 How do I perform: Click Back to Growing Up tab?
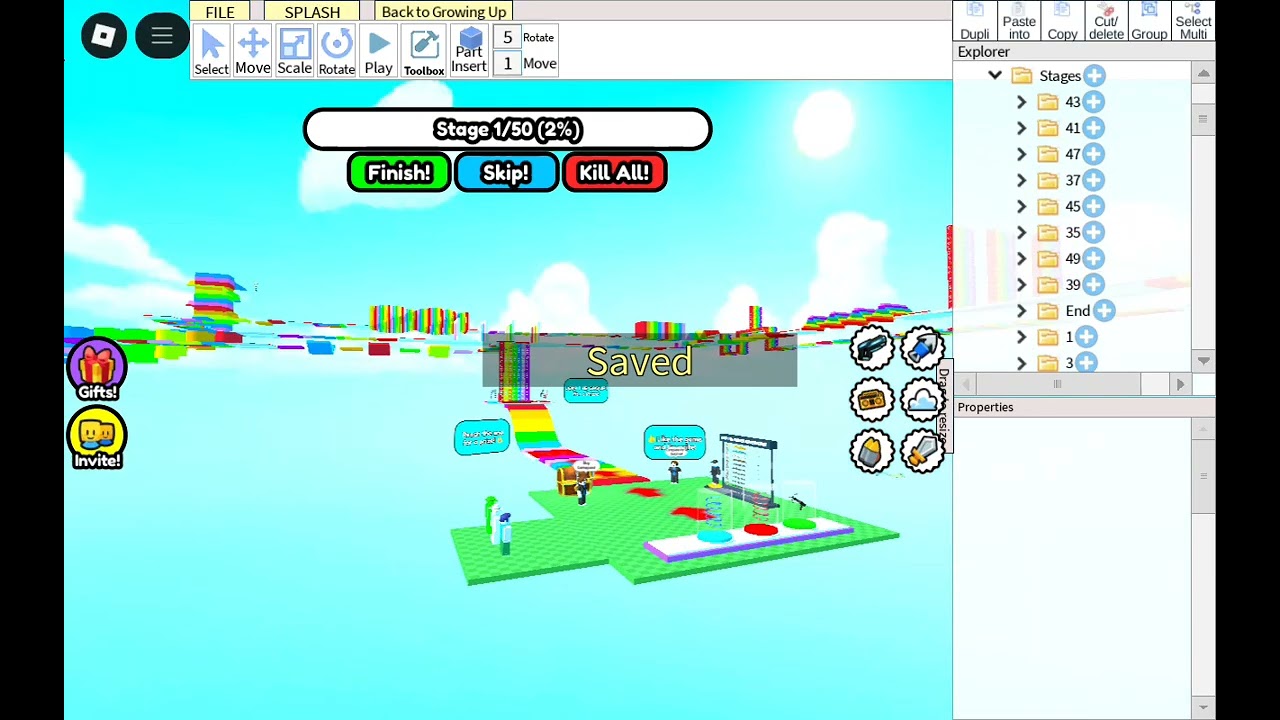[x=444, y=12]
